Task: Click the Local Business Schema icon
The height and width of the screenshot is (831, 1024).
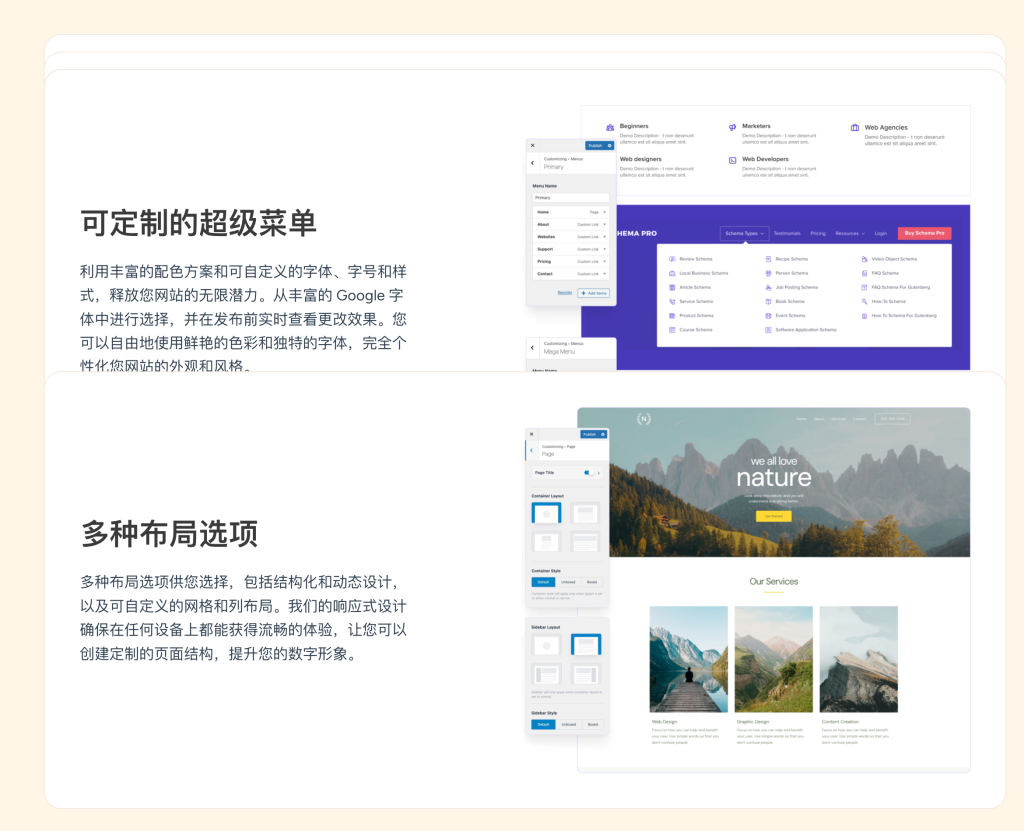Action: (672, 273)
